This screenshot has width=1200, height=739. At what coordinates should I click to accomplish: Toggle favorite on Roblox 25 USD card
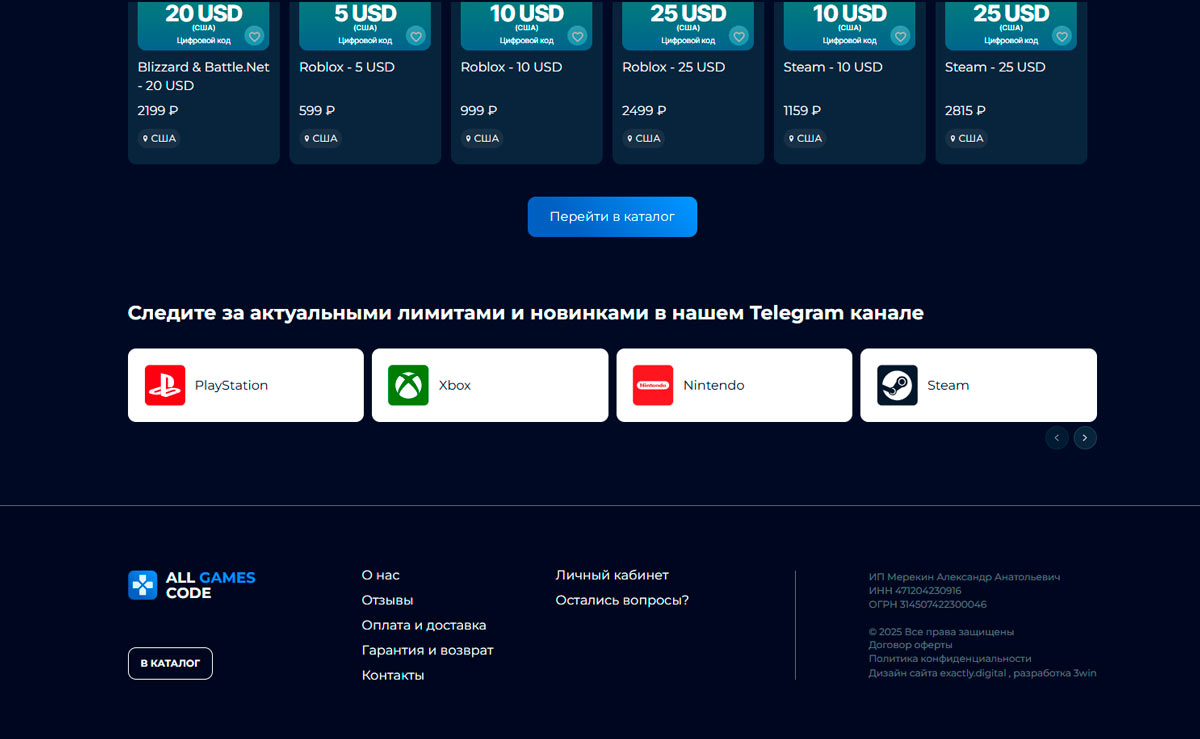pos(739,36)
